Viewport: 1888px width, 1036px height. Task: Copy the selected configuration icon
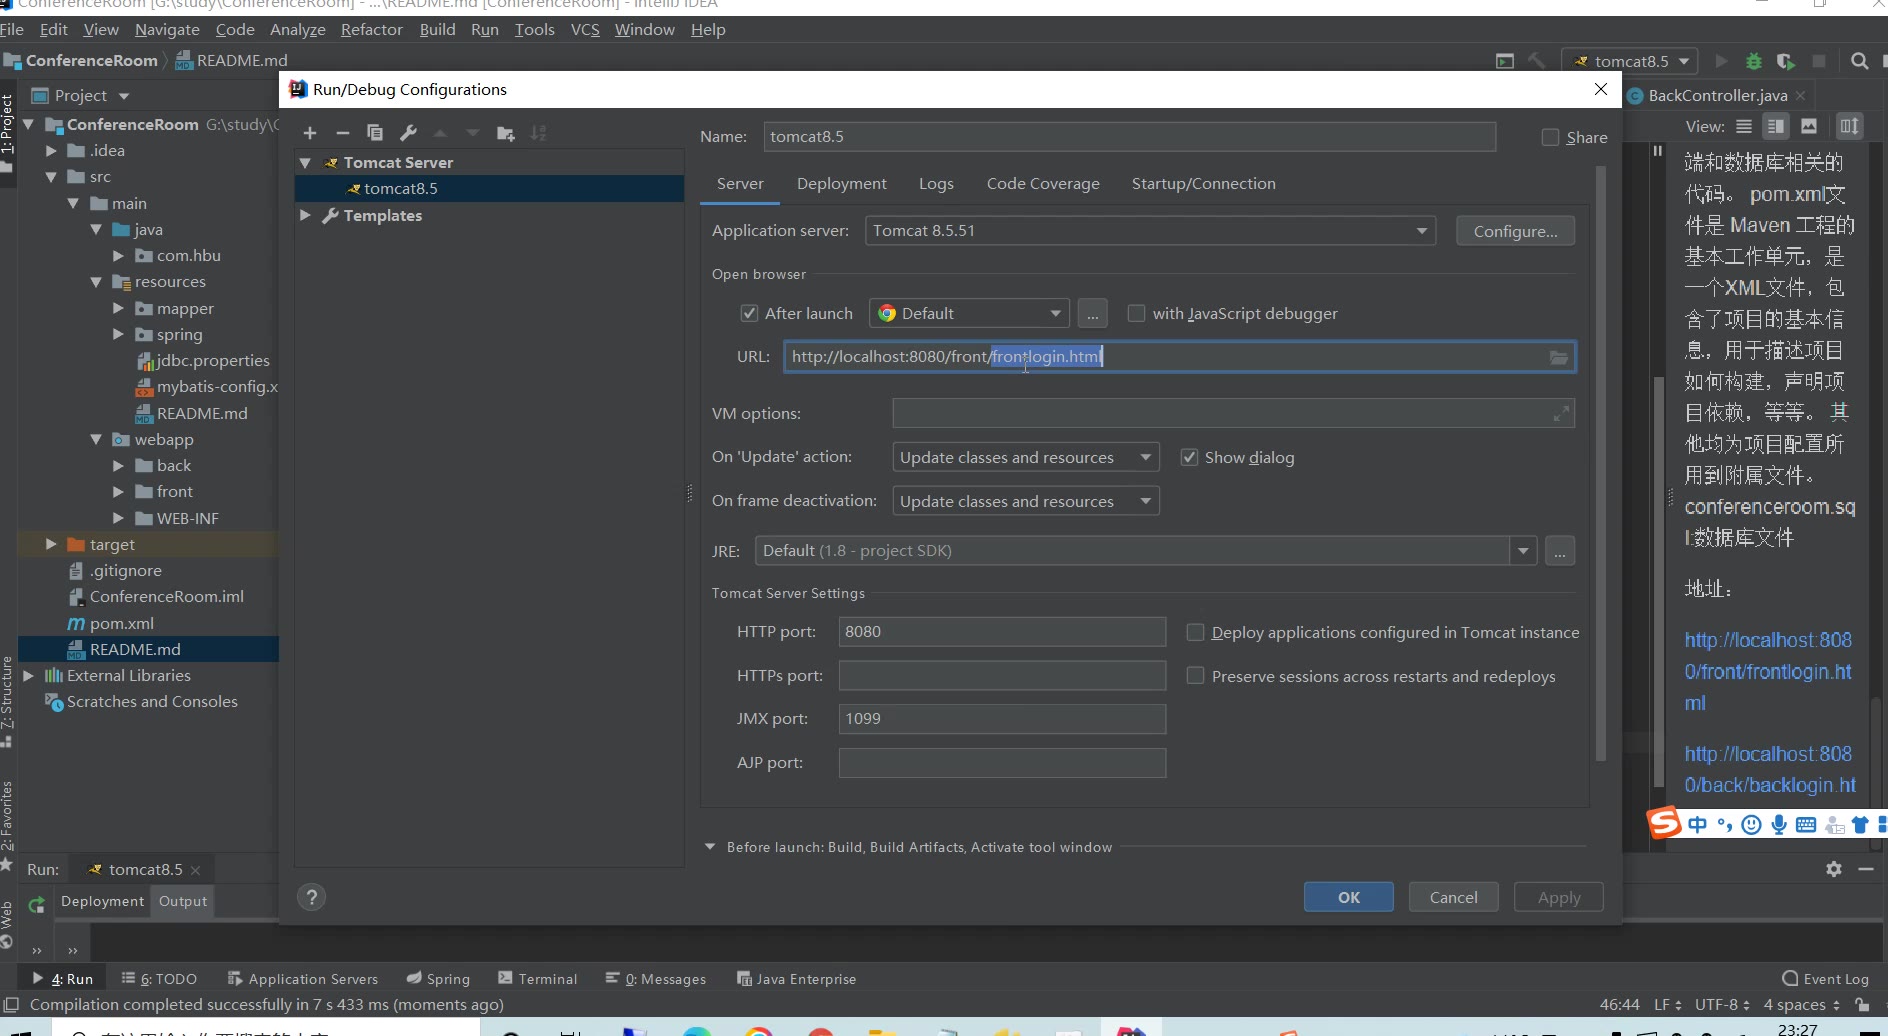pos(375,133)
